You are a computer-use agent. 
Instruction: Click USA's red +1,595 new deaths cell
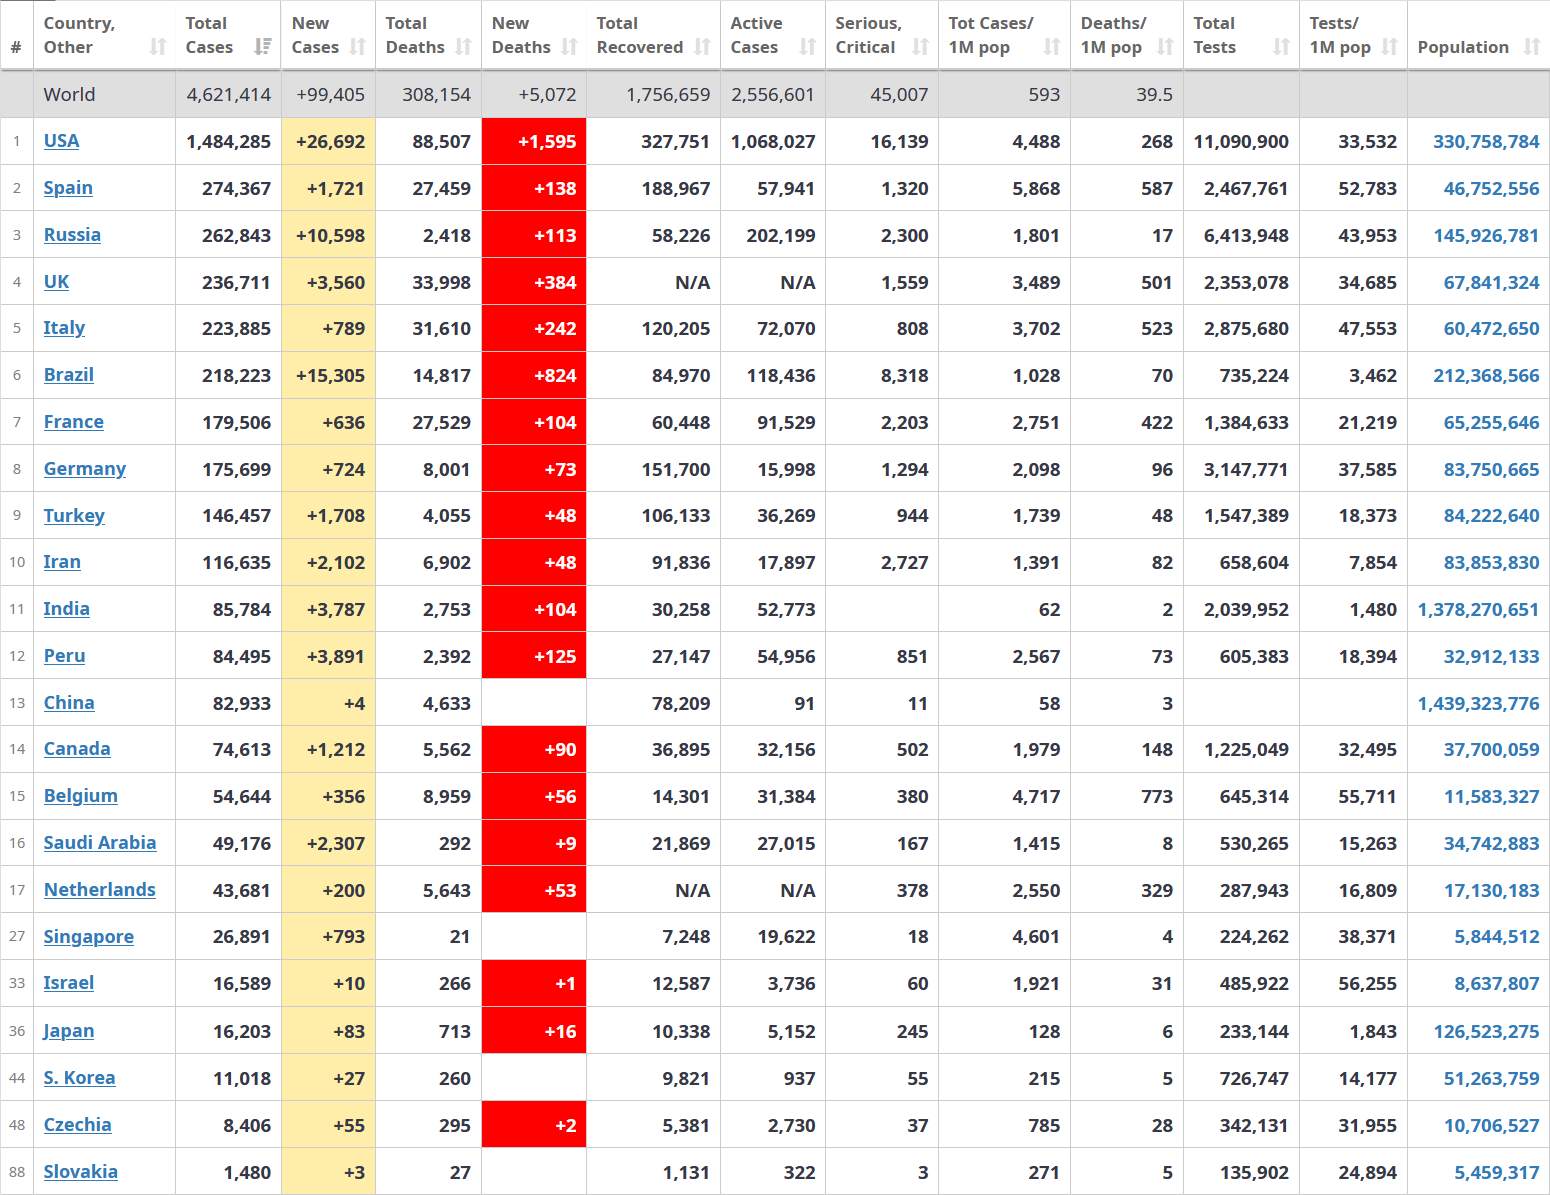[x=534, y=141]
